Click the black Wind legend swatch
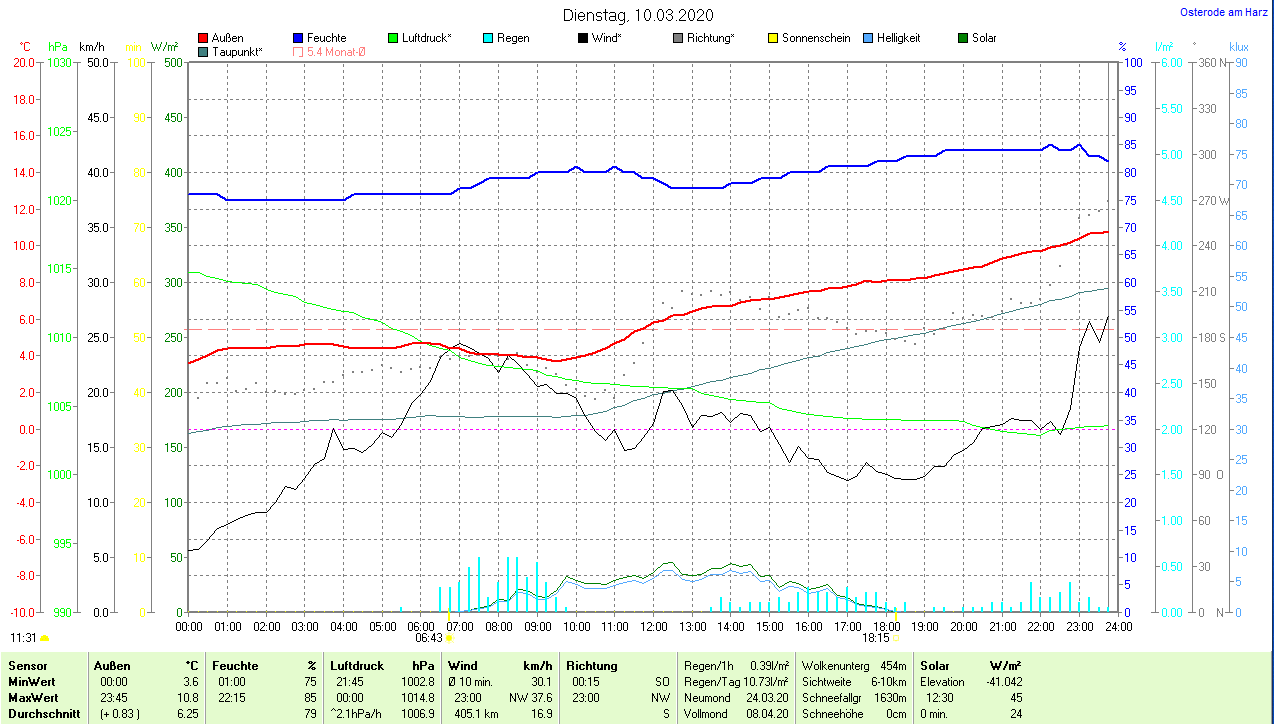 click(x=583, y=38)
